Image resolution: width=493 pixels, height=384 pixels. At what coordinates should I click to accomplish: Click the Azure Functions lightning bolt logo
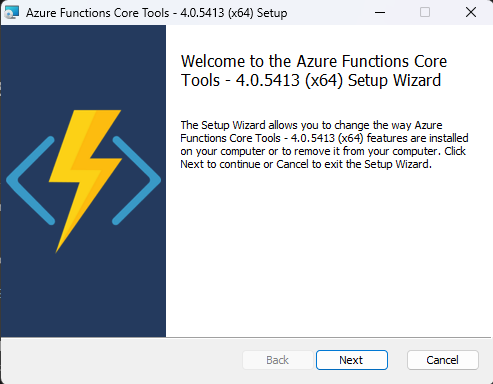tap(83, 181)
